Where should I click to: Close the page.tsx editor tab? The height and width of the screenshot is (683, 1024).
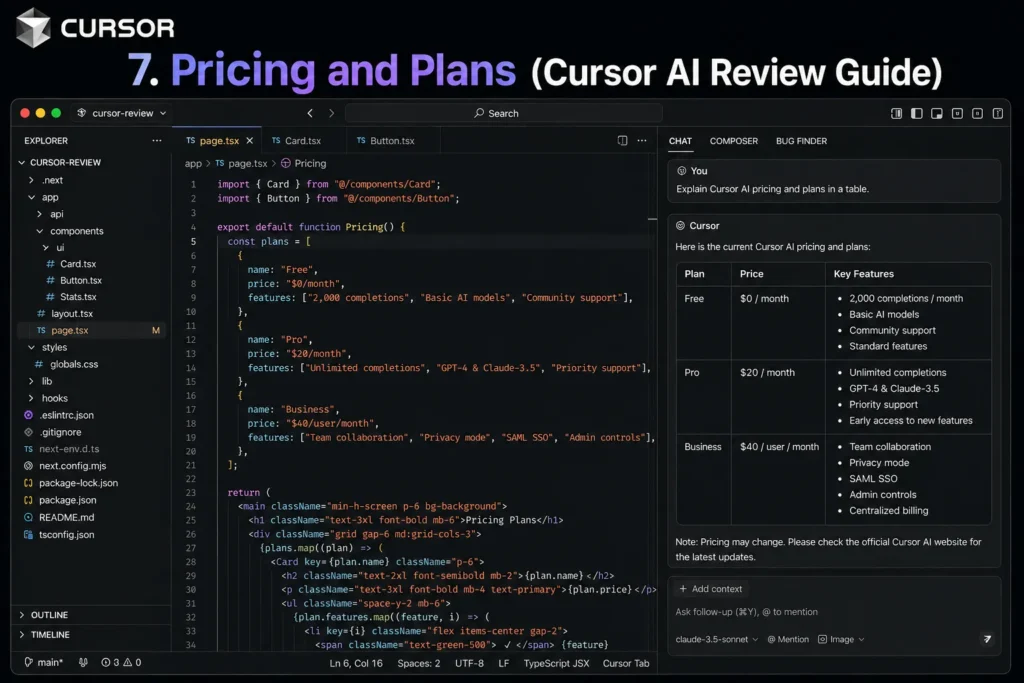249,140
